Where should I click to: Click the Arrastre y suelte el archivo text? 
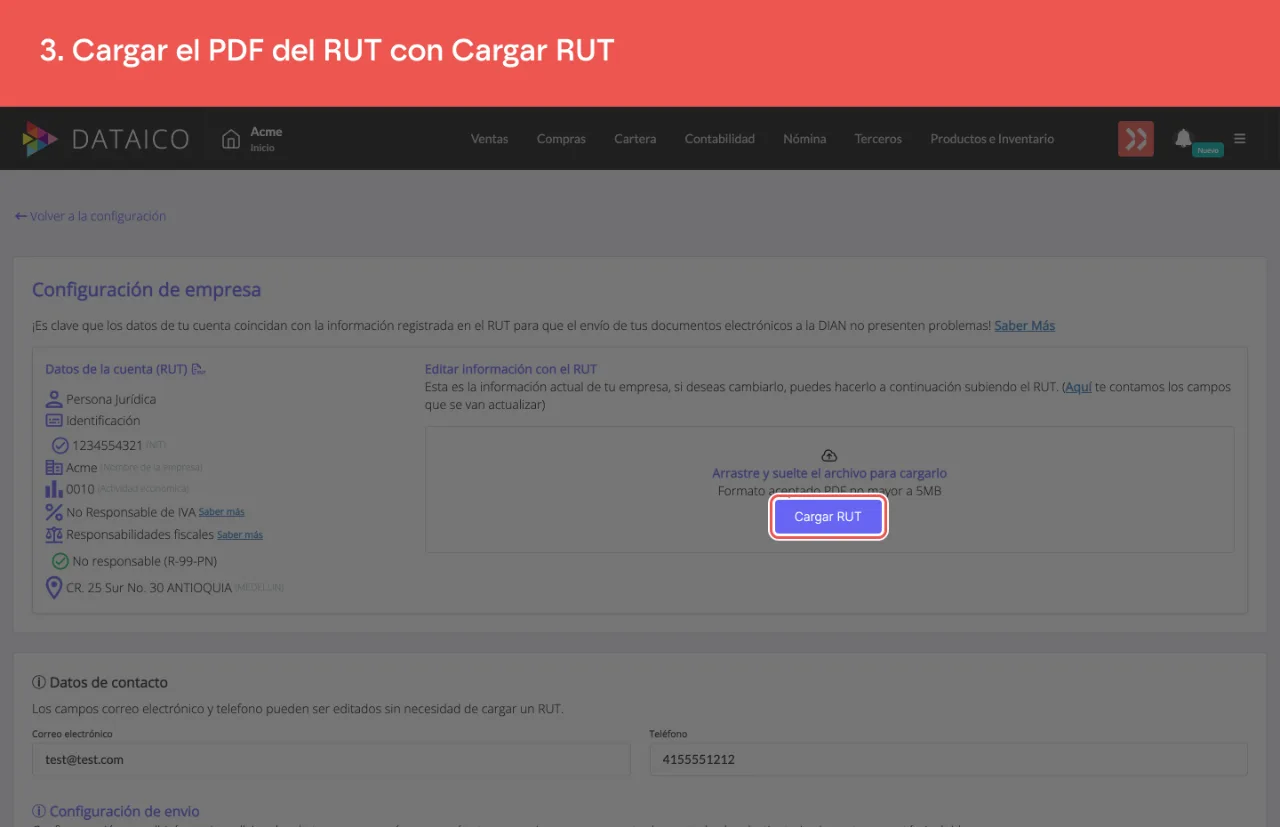pyautogui.click(x=829, y=473)
